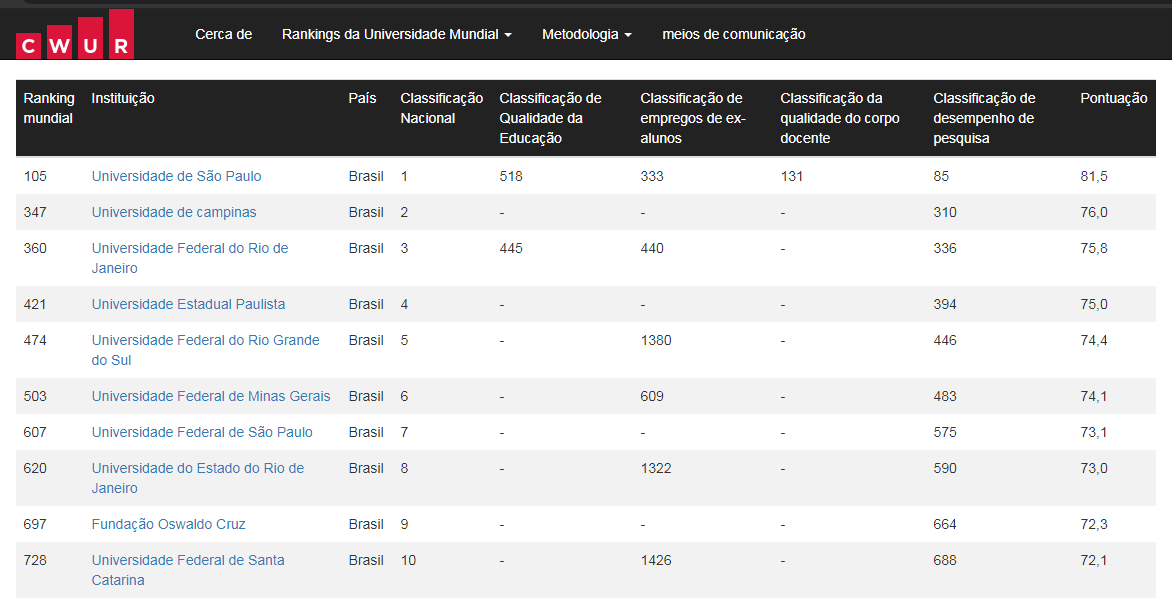
Task: Expand Rankings da Universidade Mundial dropdown
Action: pyautogui.click(x=396, y=34)
